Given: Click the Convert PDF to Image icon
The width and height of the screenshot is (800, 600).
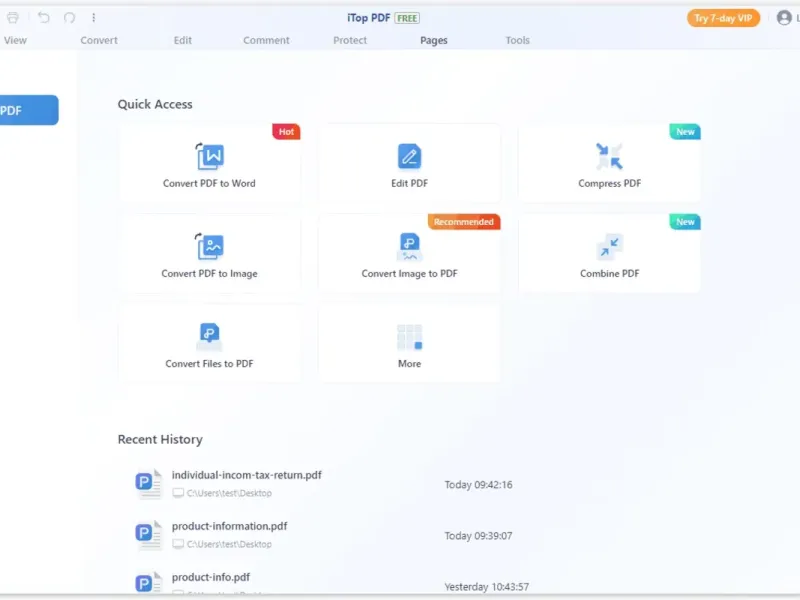Looking at the screenshot, I should [x=209, y=246].
